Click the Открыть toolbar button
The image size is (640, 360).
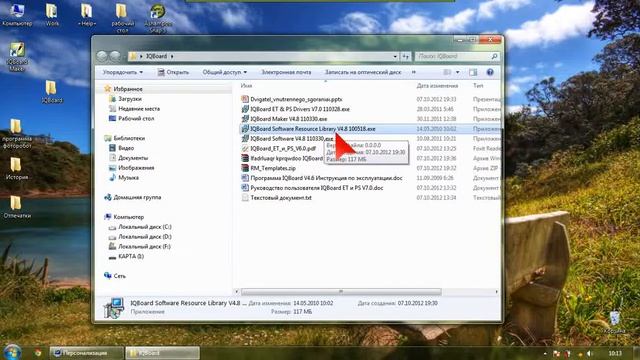point(173,72)
